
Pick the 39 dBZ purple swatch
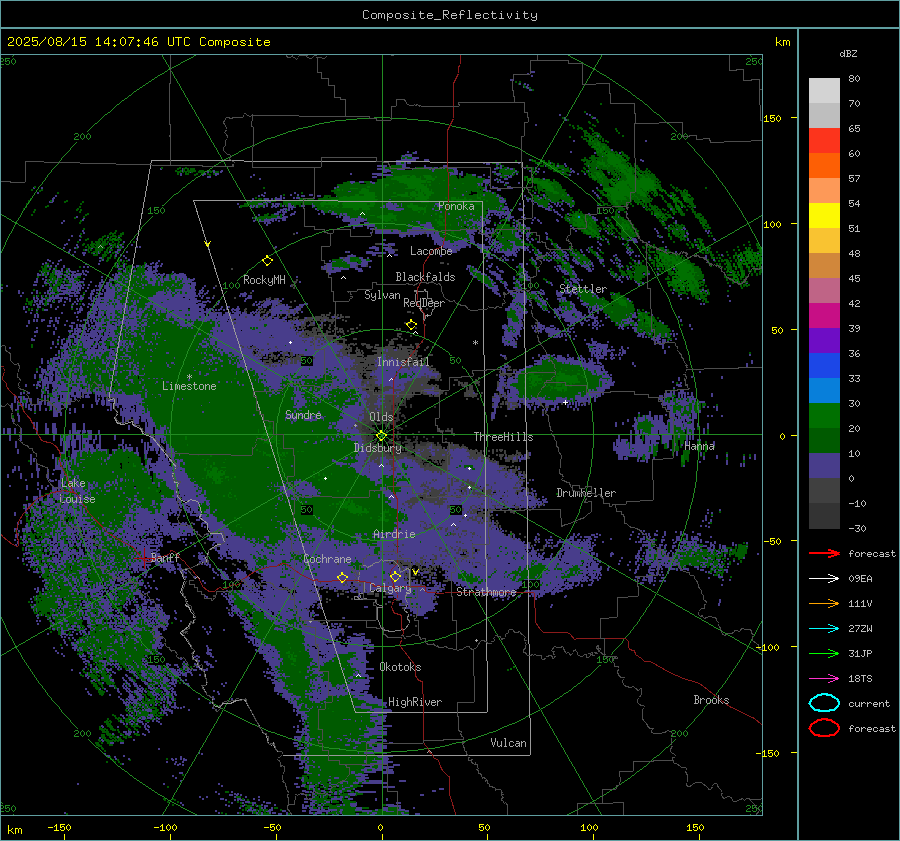[824, 340]
